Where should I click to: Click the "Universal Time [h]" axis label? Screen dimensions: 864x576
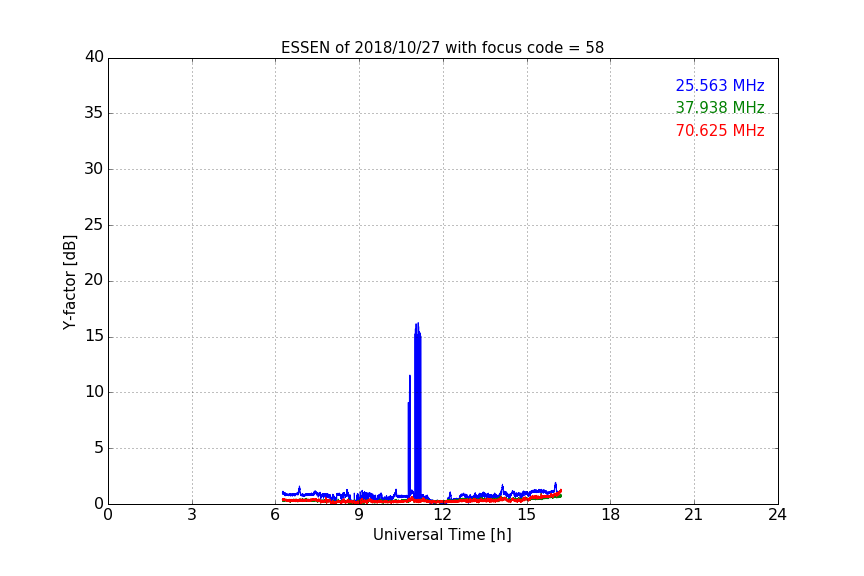(442, 535)
